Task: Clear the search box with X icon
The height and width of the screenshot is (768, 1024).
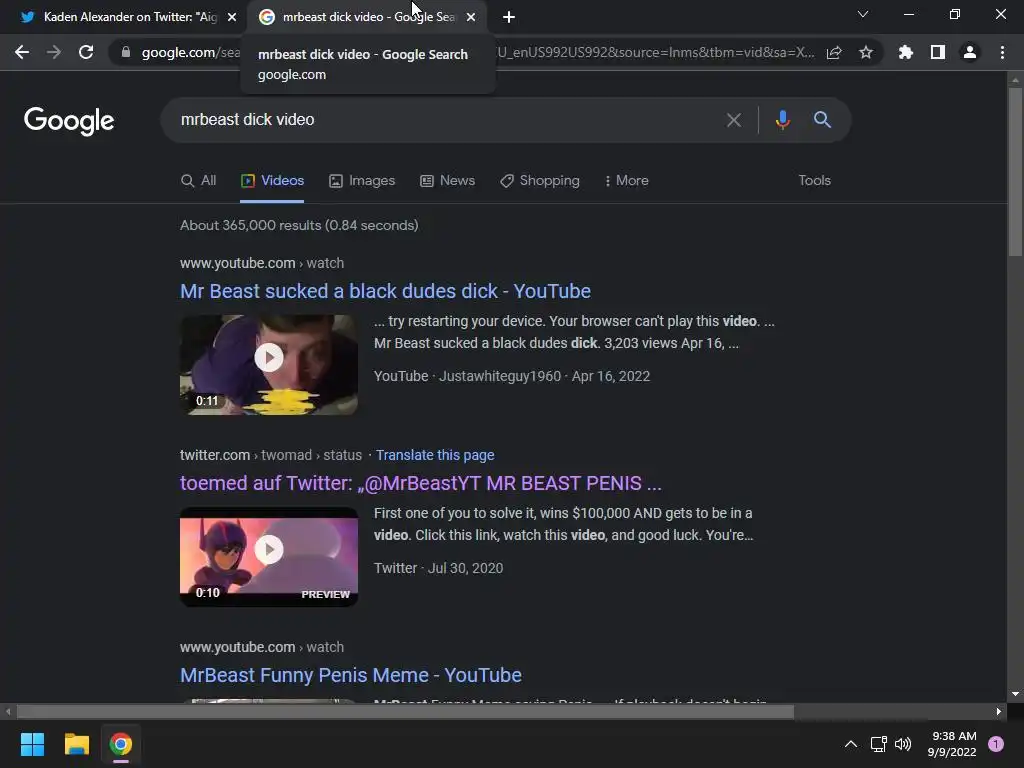Action: point(734,120)
